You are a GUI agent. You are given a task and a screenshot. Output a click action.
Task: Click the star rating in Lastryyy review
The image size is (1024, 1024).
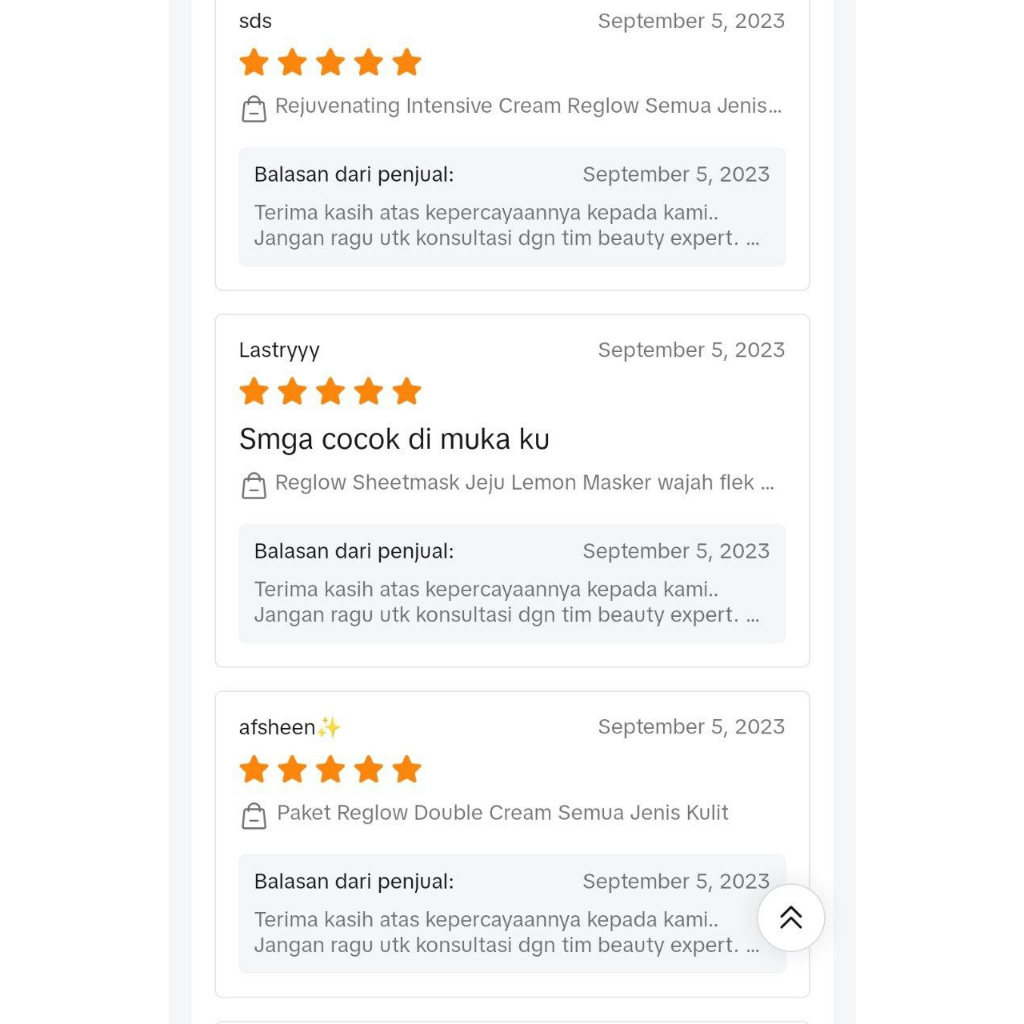point(330,392)
